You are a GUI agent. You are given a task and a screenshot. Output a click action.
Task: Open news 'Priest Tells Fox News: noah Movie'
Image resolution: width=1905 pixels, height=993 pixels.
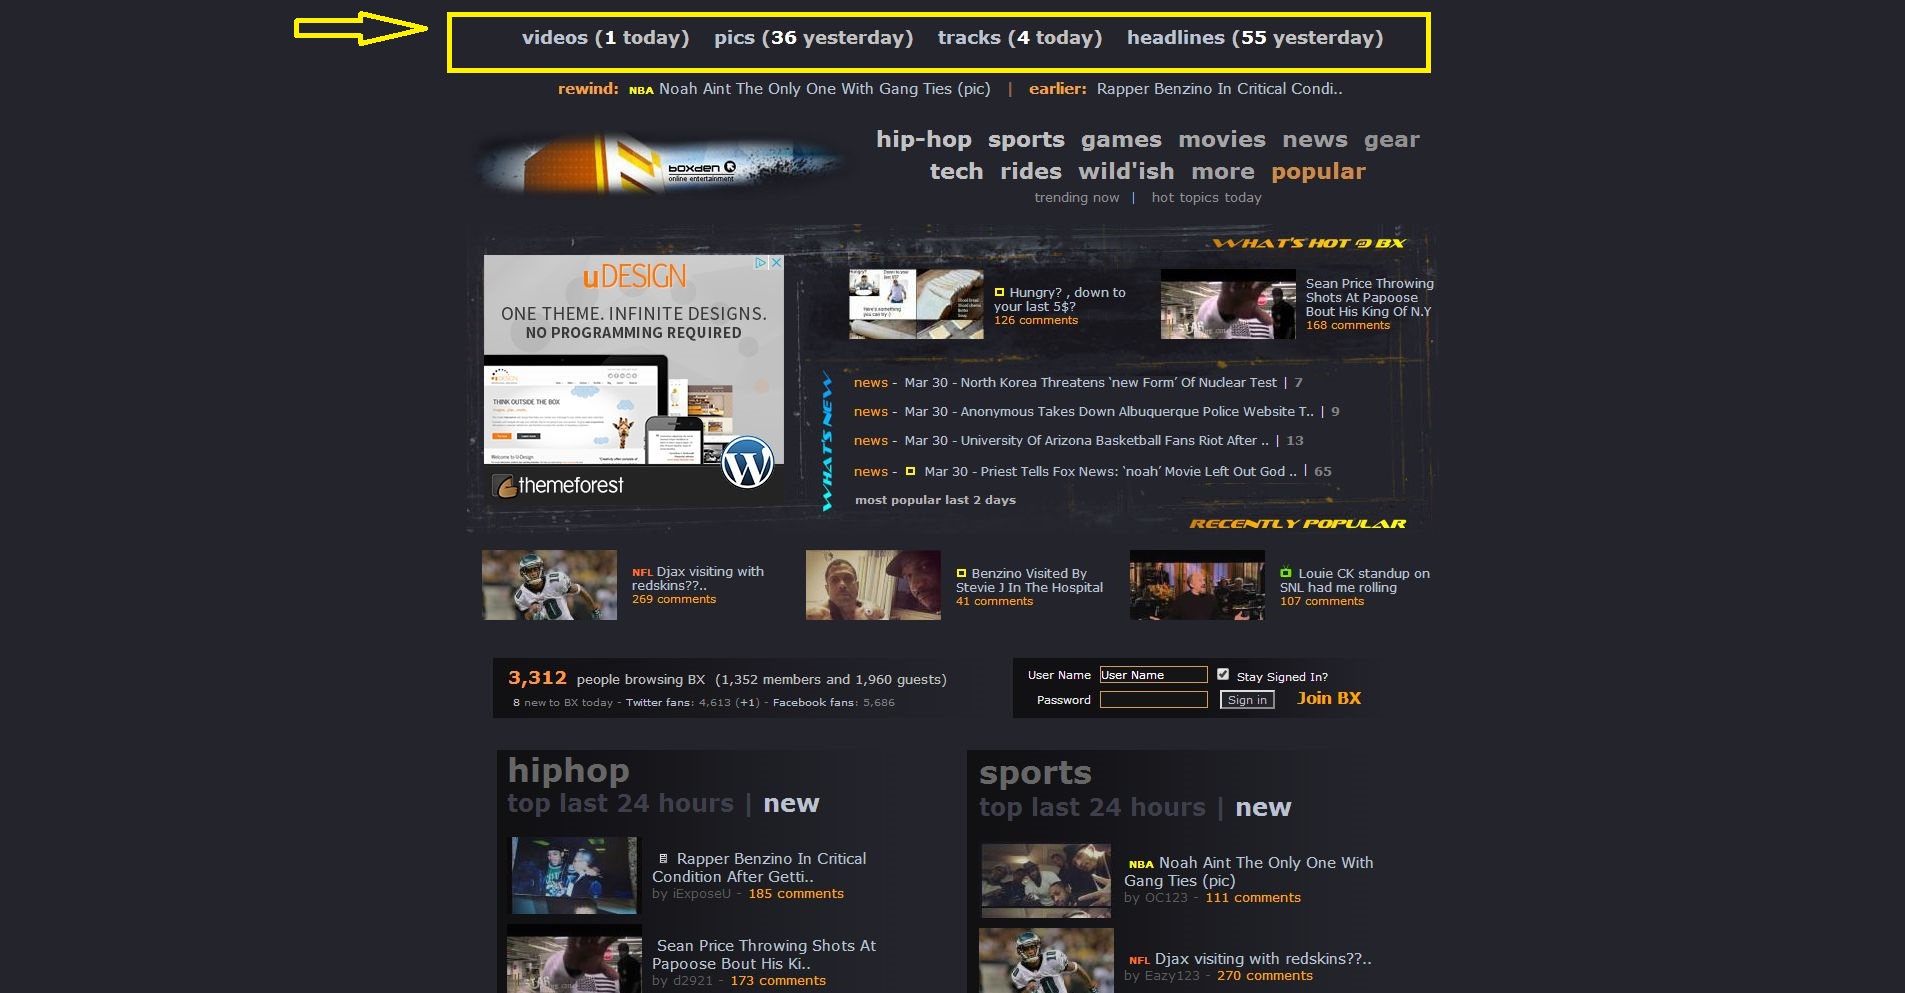click(x=1110, y=472)
